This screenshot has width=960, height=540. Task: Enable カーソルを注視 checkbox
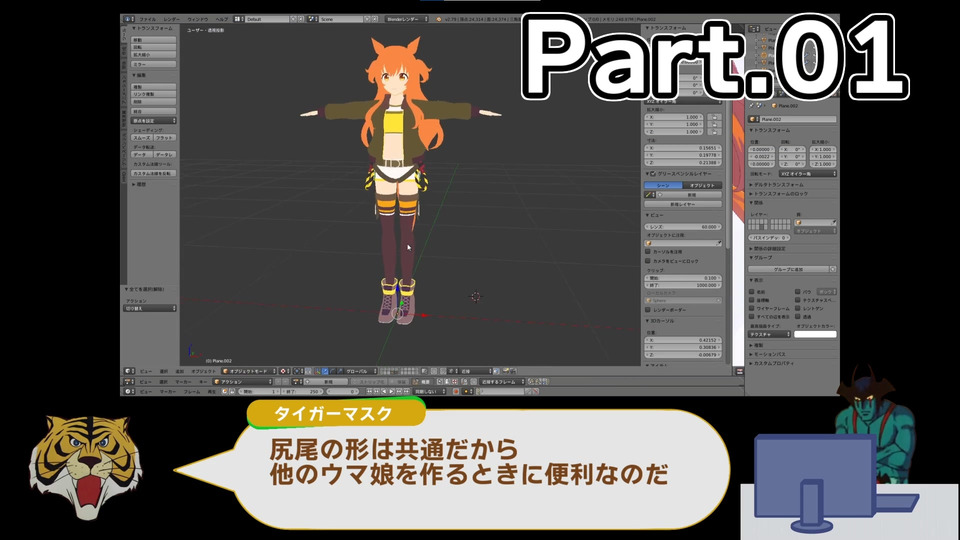point(648,252)
